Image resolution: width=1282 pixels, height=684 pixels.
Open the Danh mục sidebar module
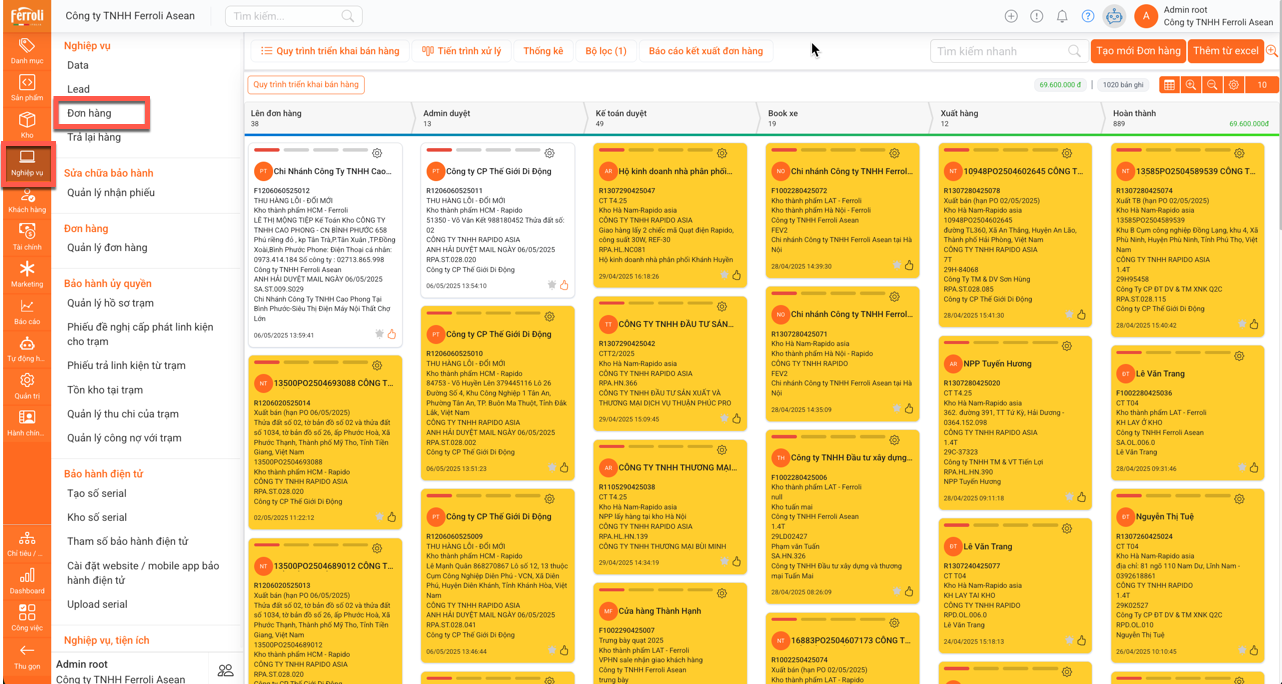pos(27,50)
